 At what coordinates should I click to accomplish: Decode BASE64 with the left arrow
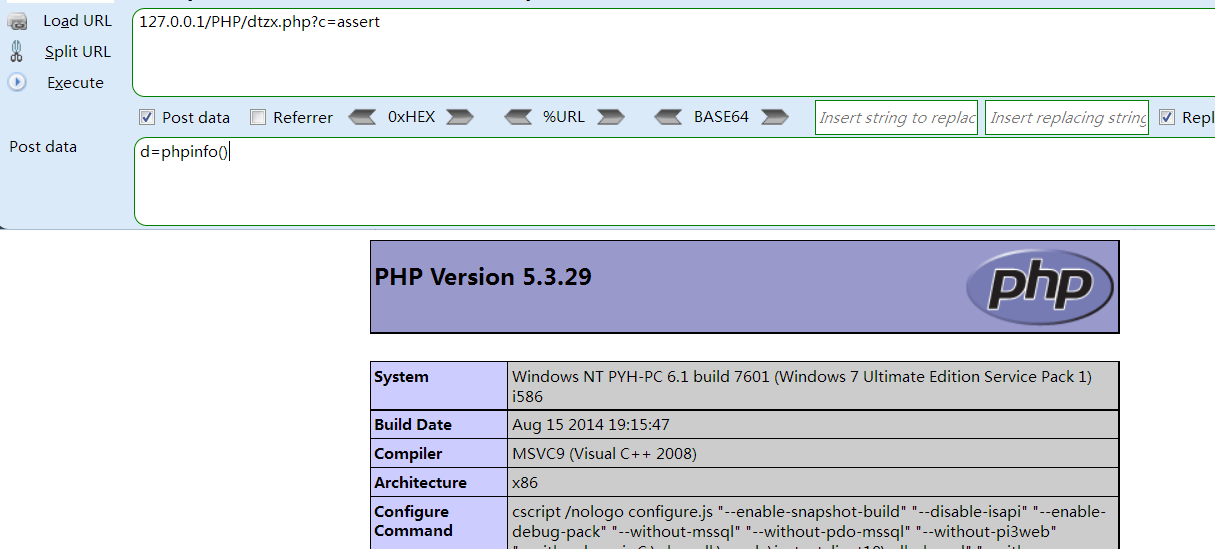pyautogui.click(x=669, y=117)
